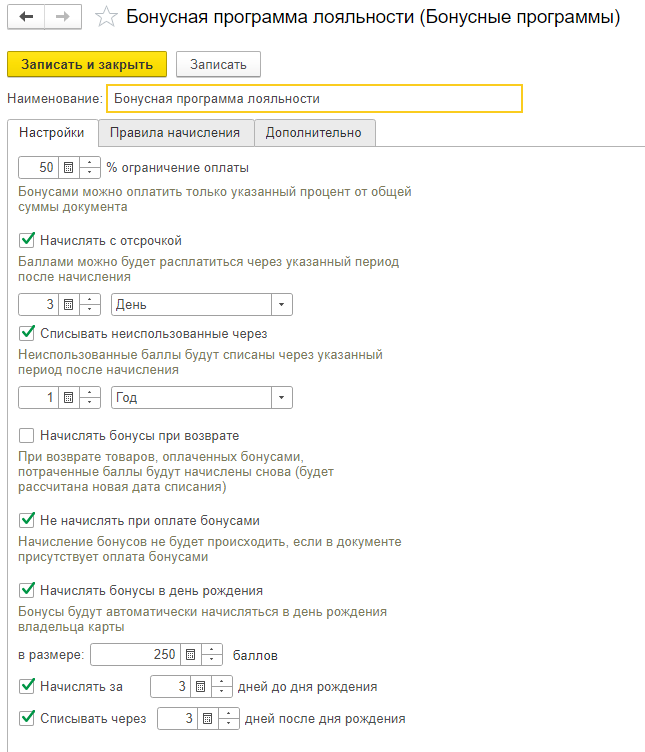The width and height of the screenshot is (645, 752).
Task: Click the form title Бонусная программа лояльности
Action: tap(373, 17)
